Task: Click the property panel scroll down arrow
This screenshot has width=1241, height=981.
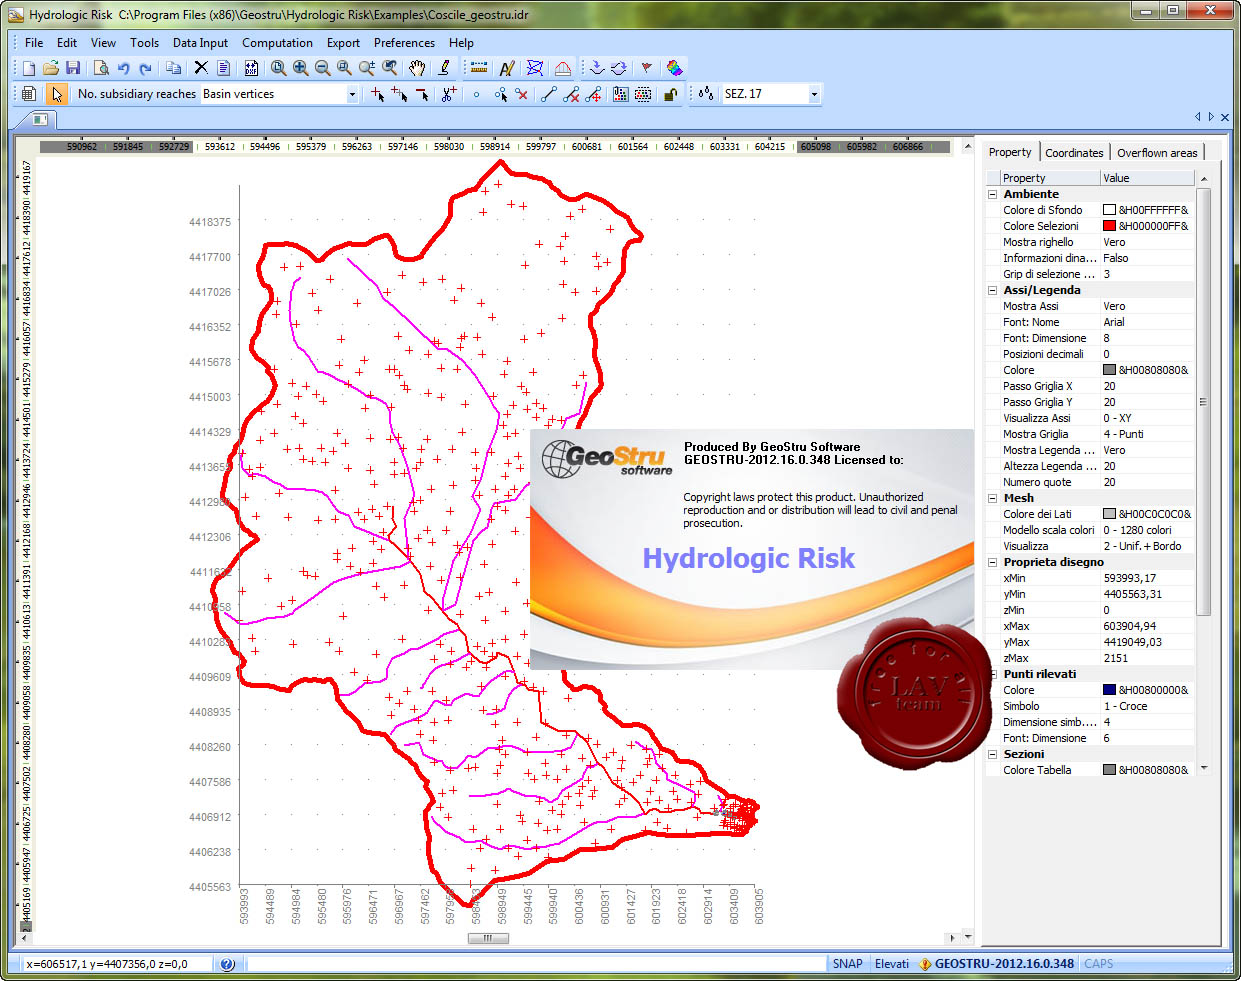Action: (1204, 769)
